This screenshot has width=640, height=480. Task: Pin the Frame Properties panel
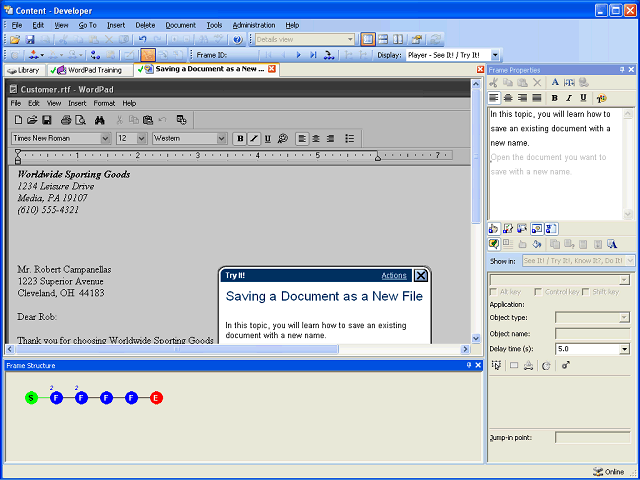coord(622,70)
